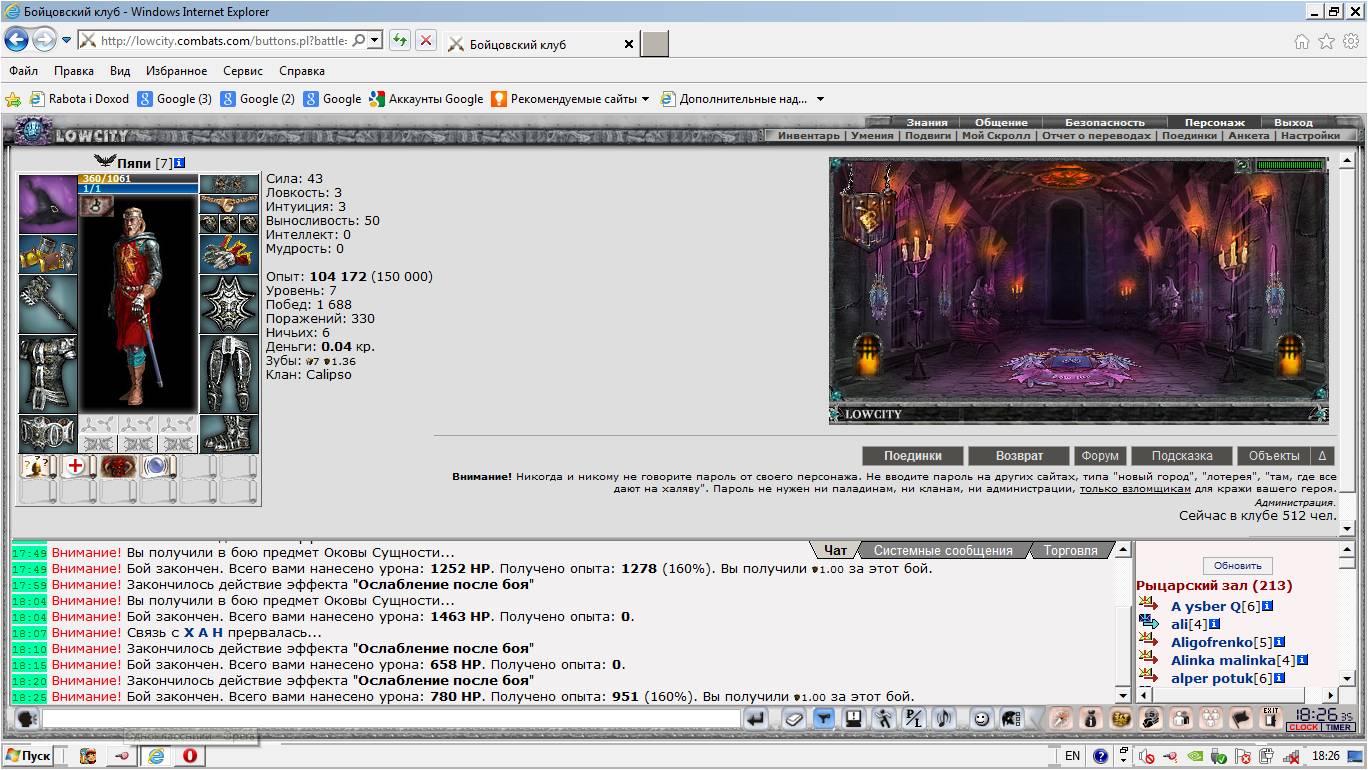This screenshot has height=770, width=1368.
Task: Click the Возврат button
Action: (x=1019, y=455)
